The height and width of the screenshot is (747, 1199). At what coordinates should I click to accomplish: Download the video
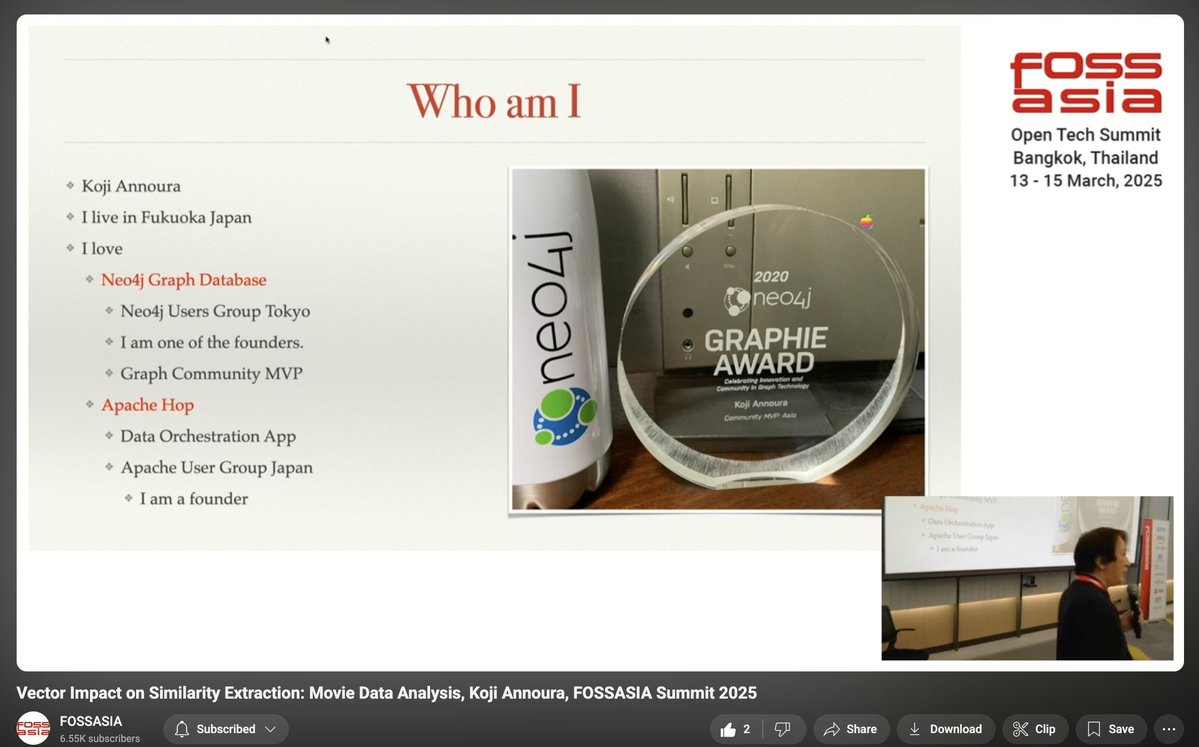[x=946, y=729]
